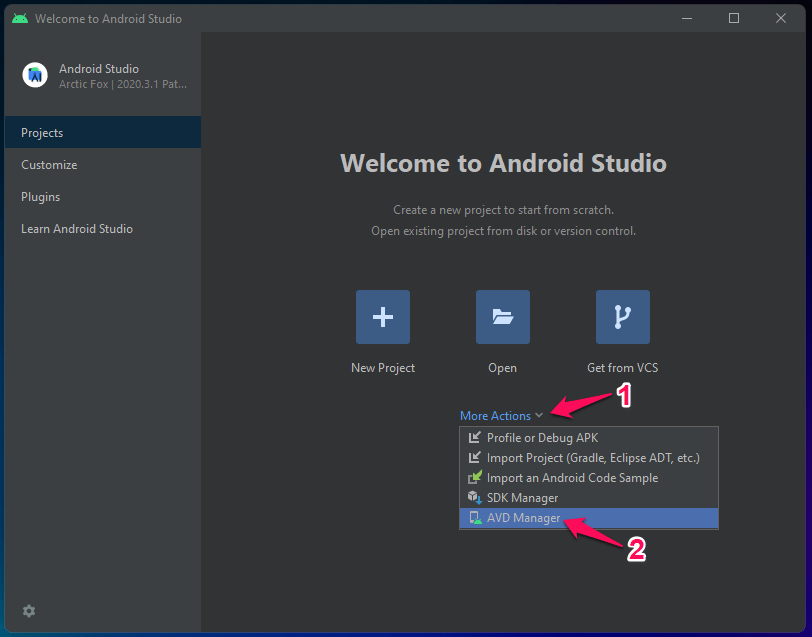The height and width of the screenshot is (637, 812).
Task: Click the Android Studio name in the sidebar header
Action: click(x=99, y=69)
